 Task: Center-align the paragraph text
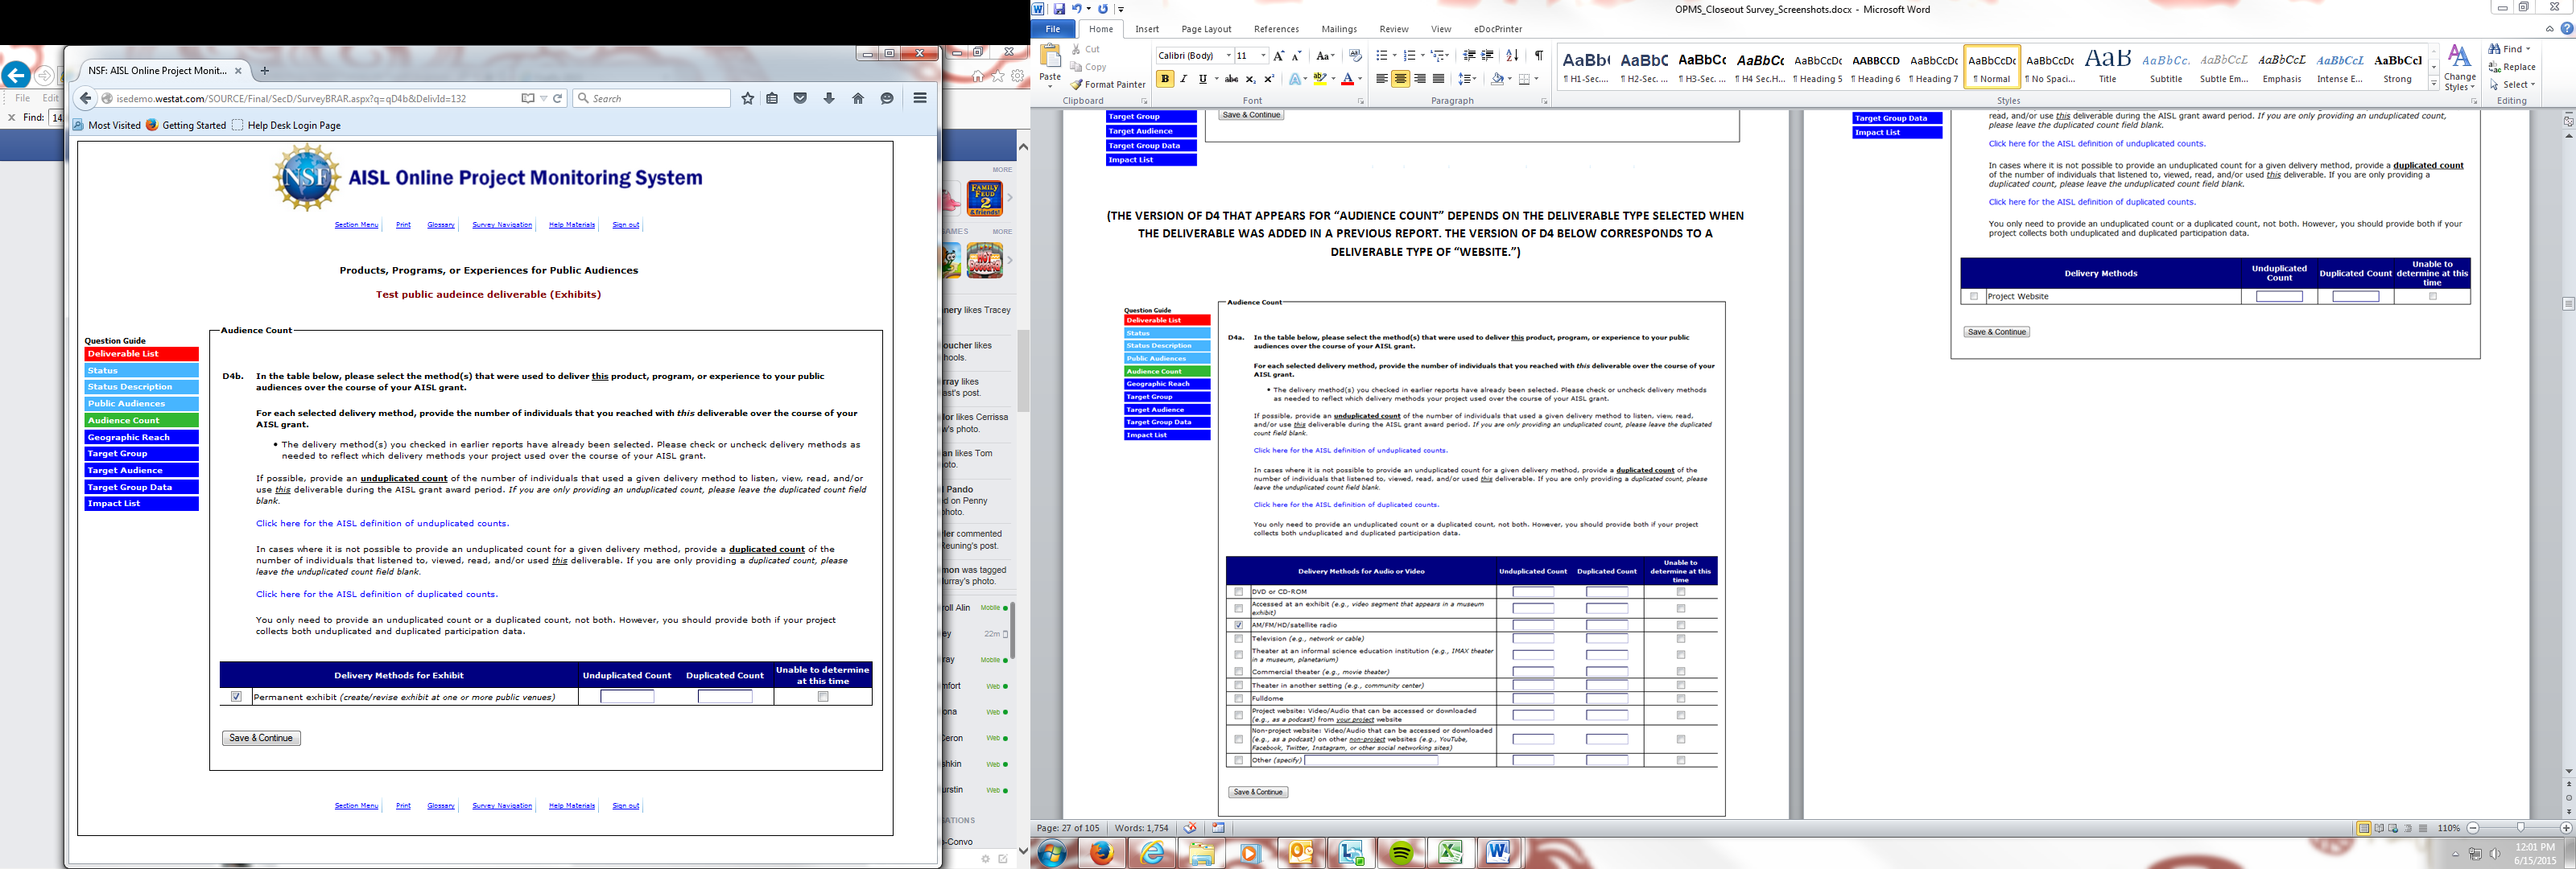click(1400, 79)
